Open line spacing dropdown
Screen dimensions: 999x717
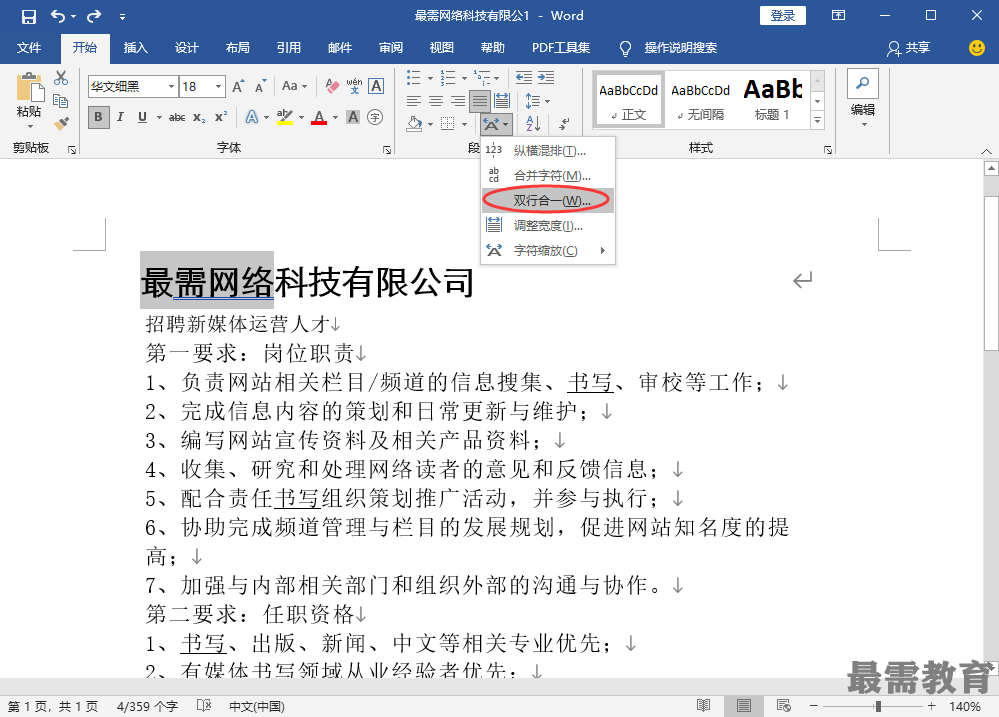click(537, 101)
